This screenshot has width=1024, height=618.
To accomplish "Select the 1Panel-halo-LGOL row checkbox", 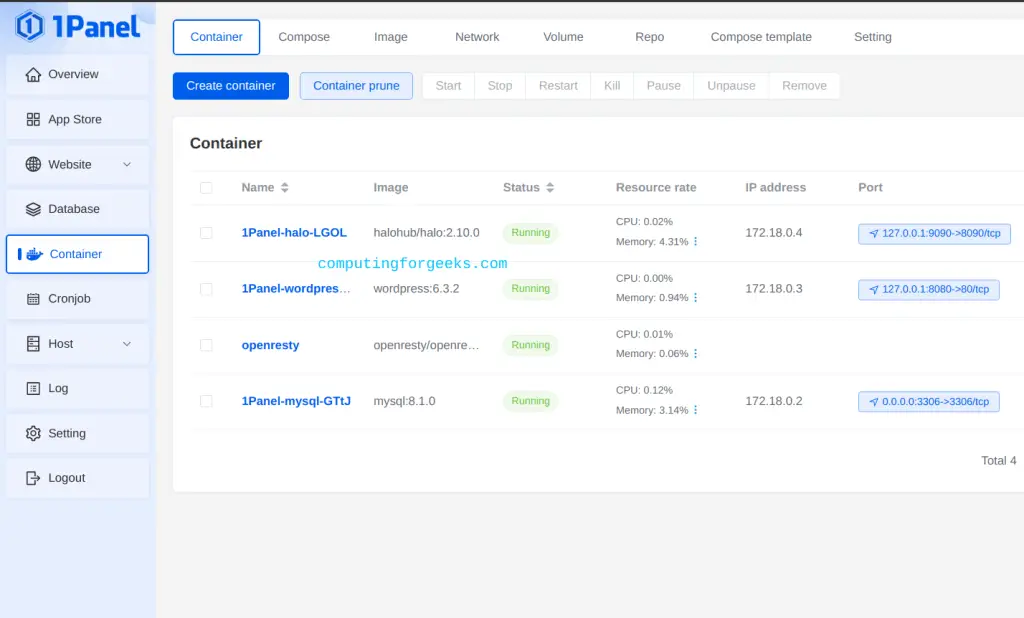I will (206, 233).
